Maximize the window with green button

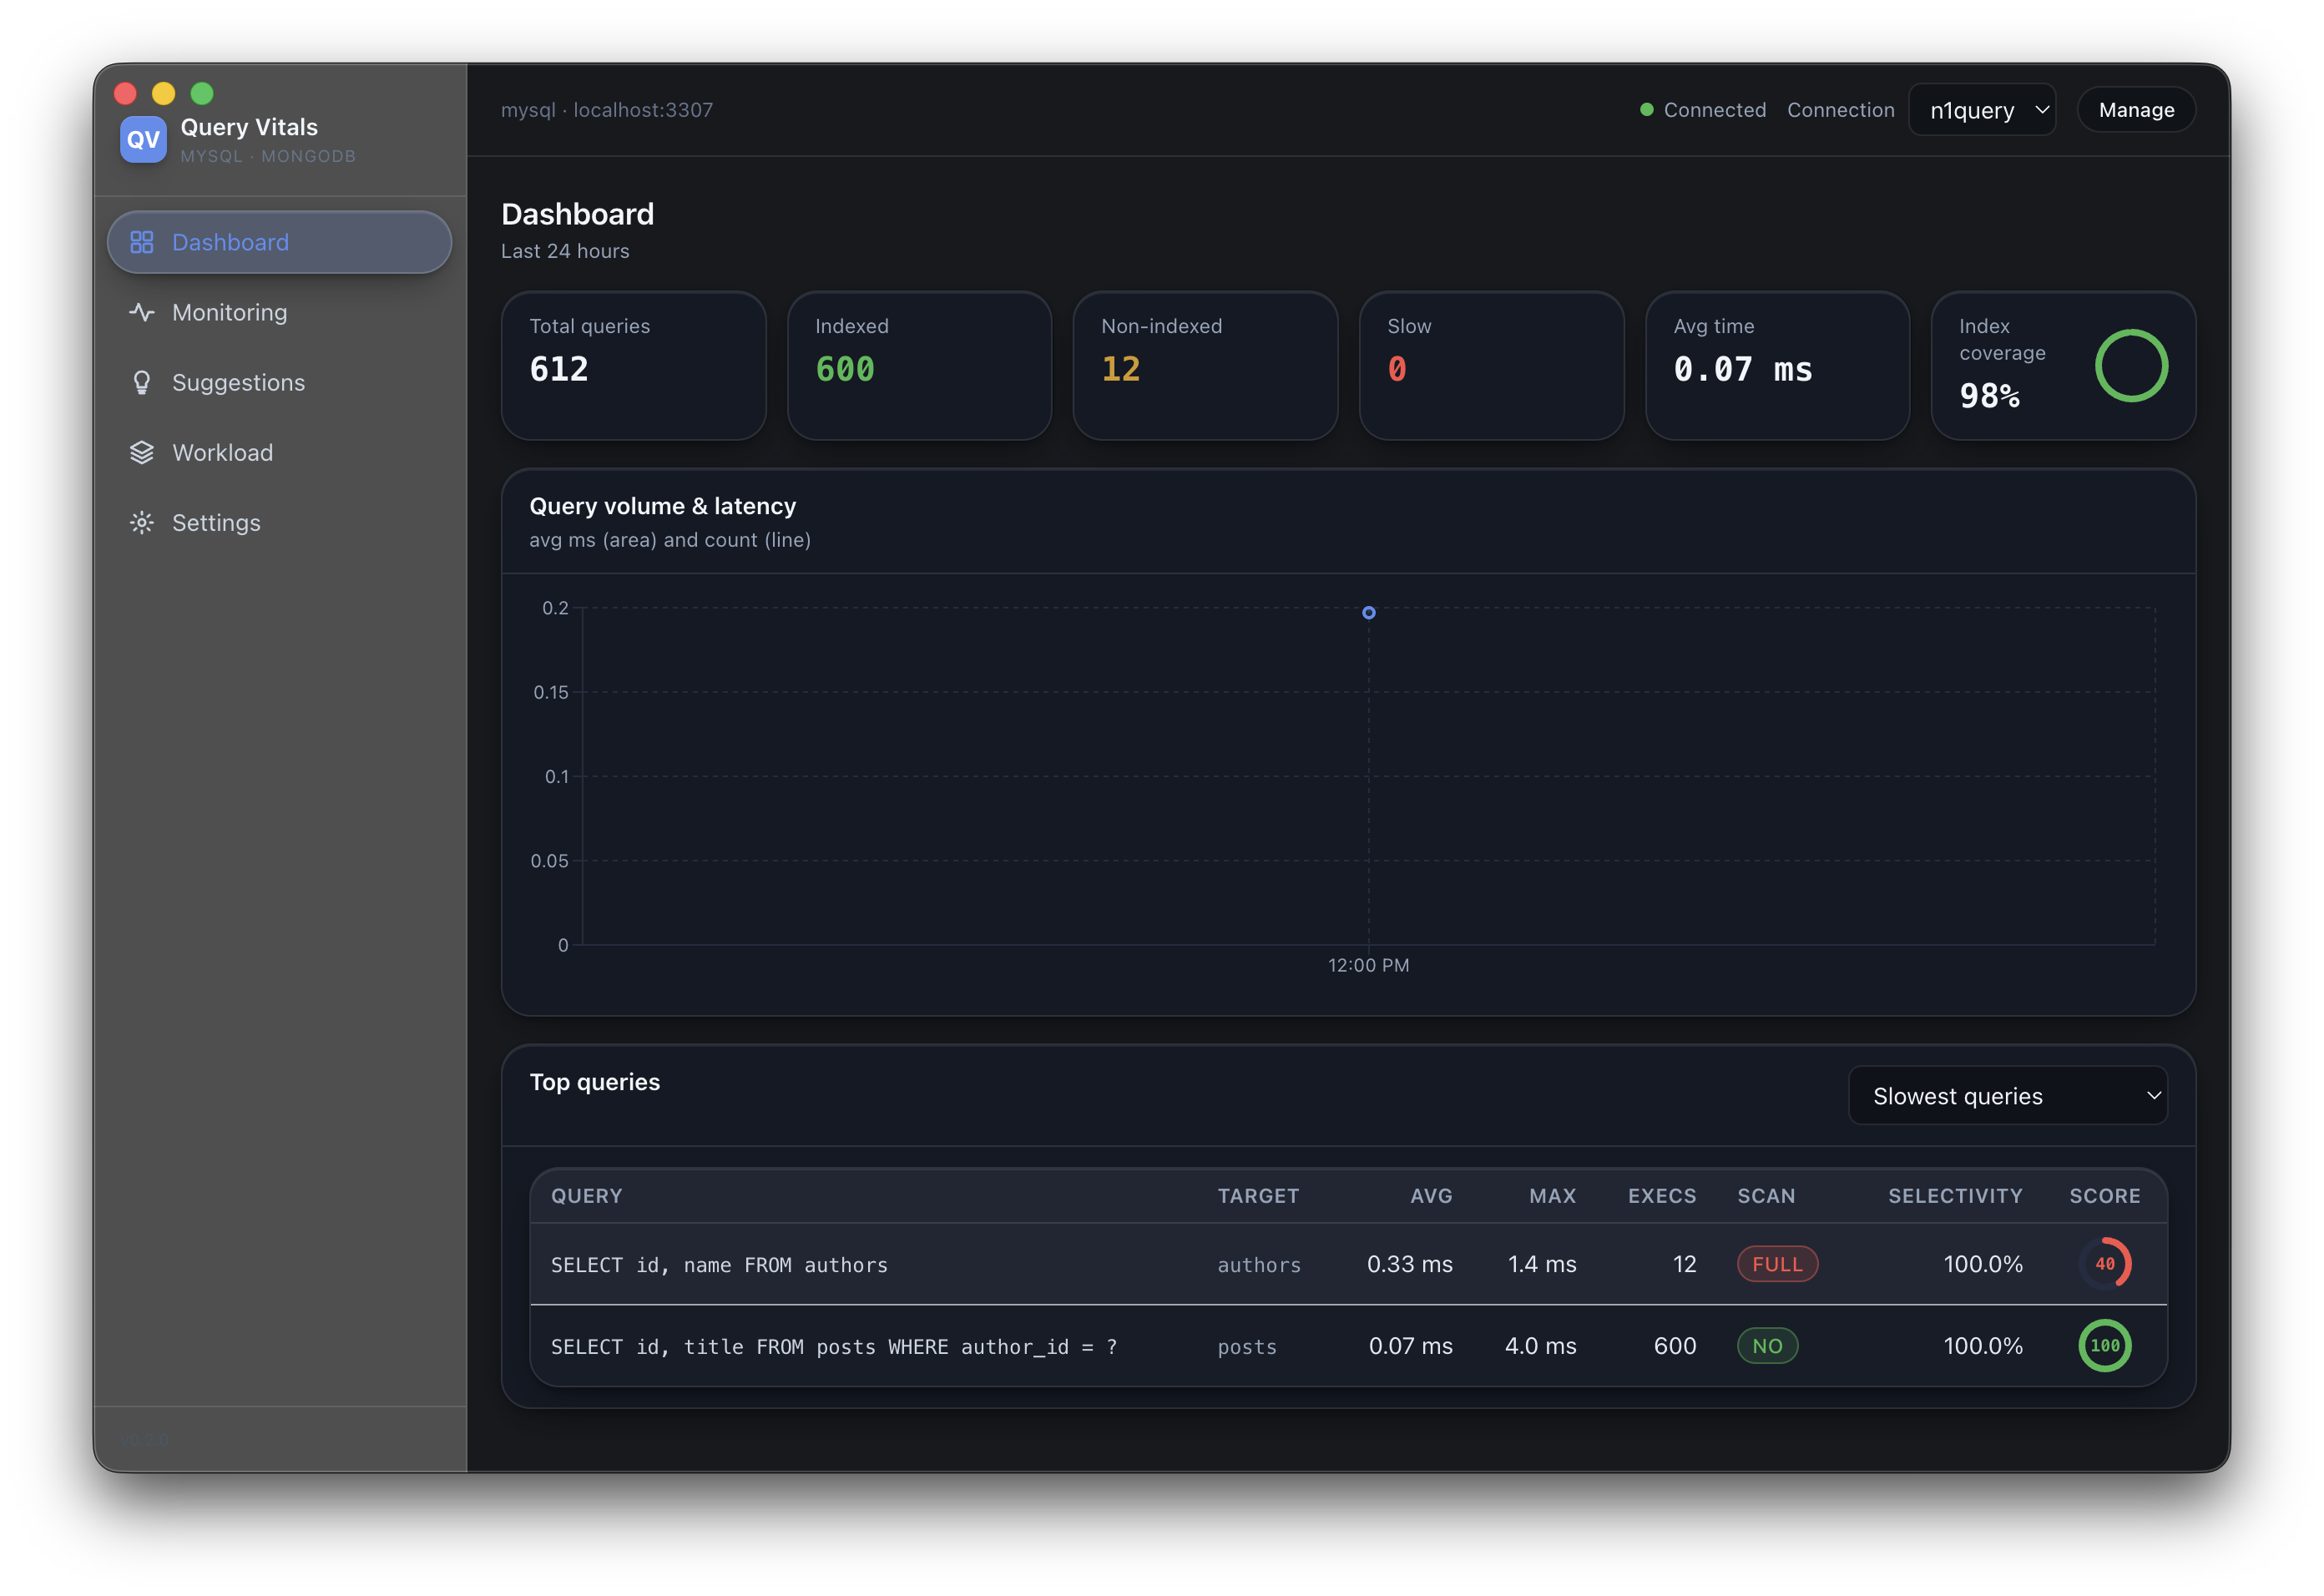point(202,93)
